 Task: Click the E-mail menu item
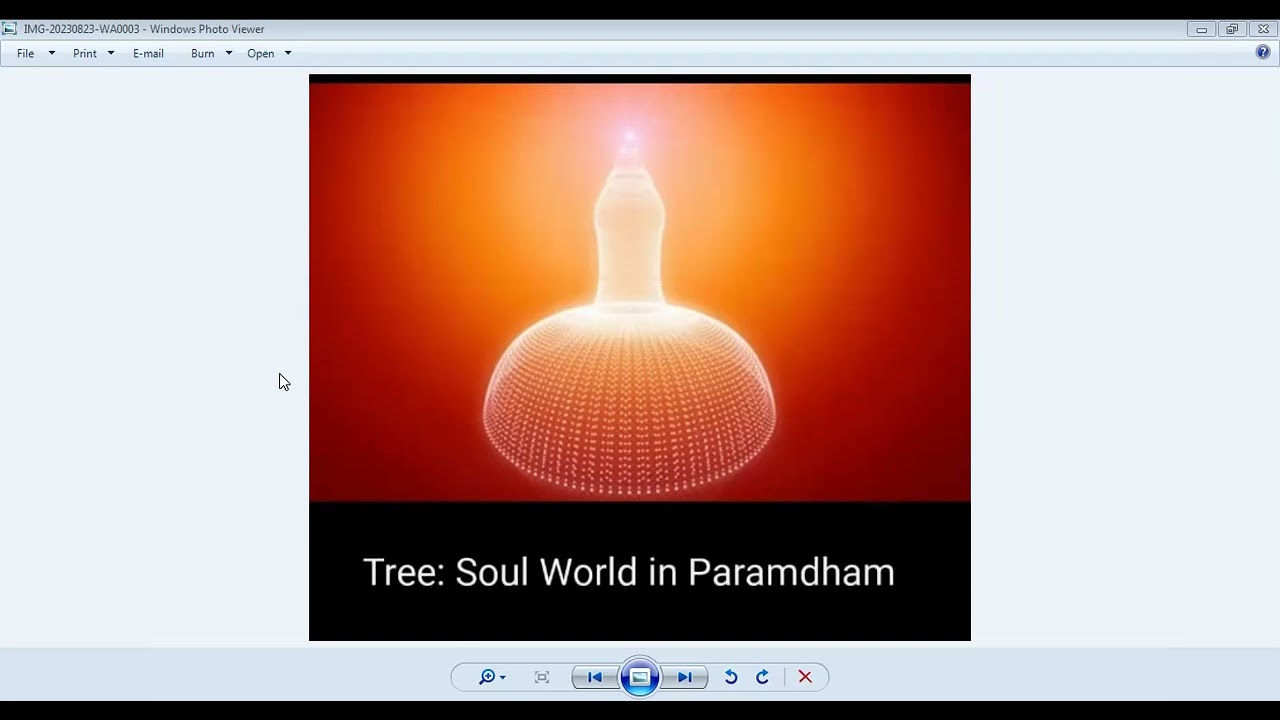(x=148, y=53)
